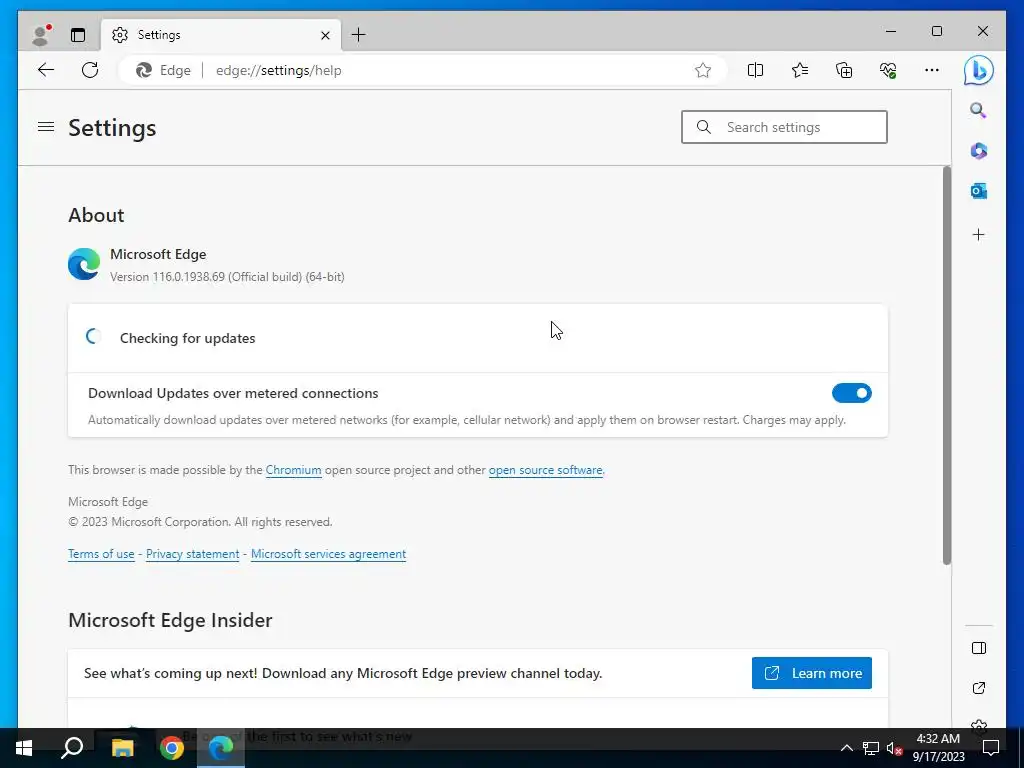Disable Download Updates over metered connections toggle

click(851, 393)
